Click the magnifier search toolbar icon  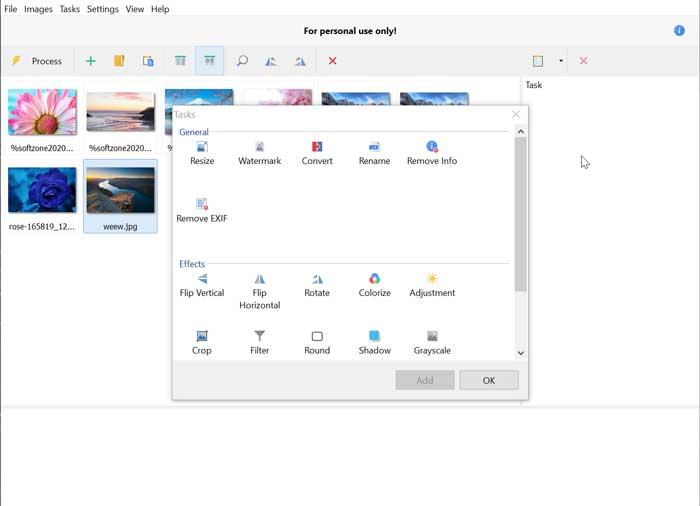coord(242,60)
